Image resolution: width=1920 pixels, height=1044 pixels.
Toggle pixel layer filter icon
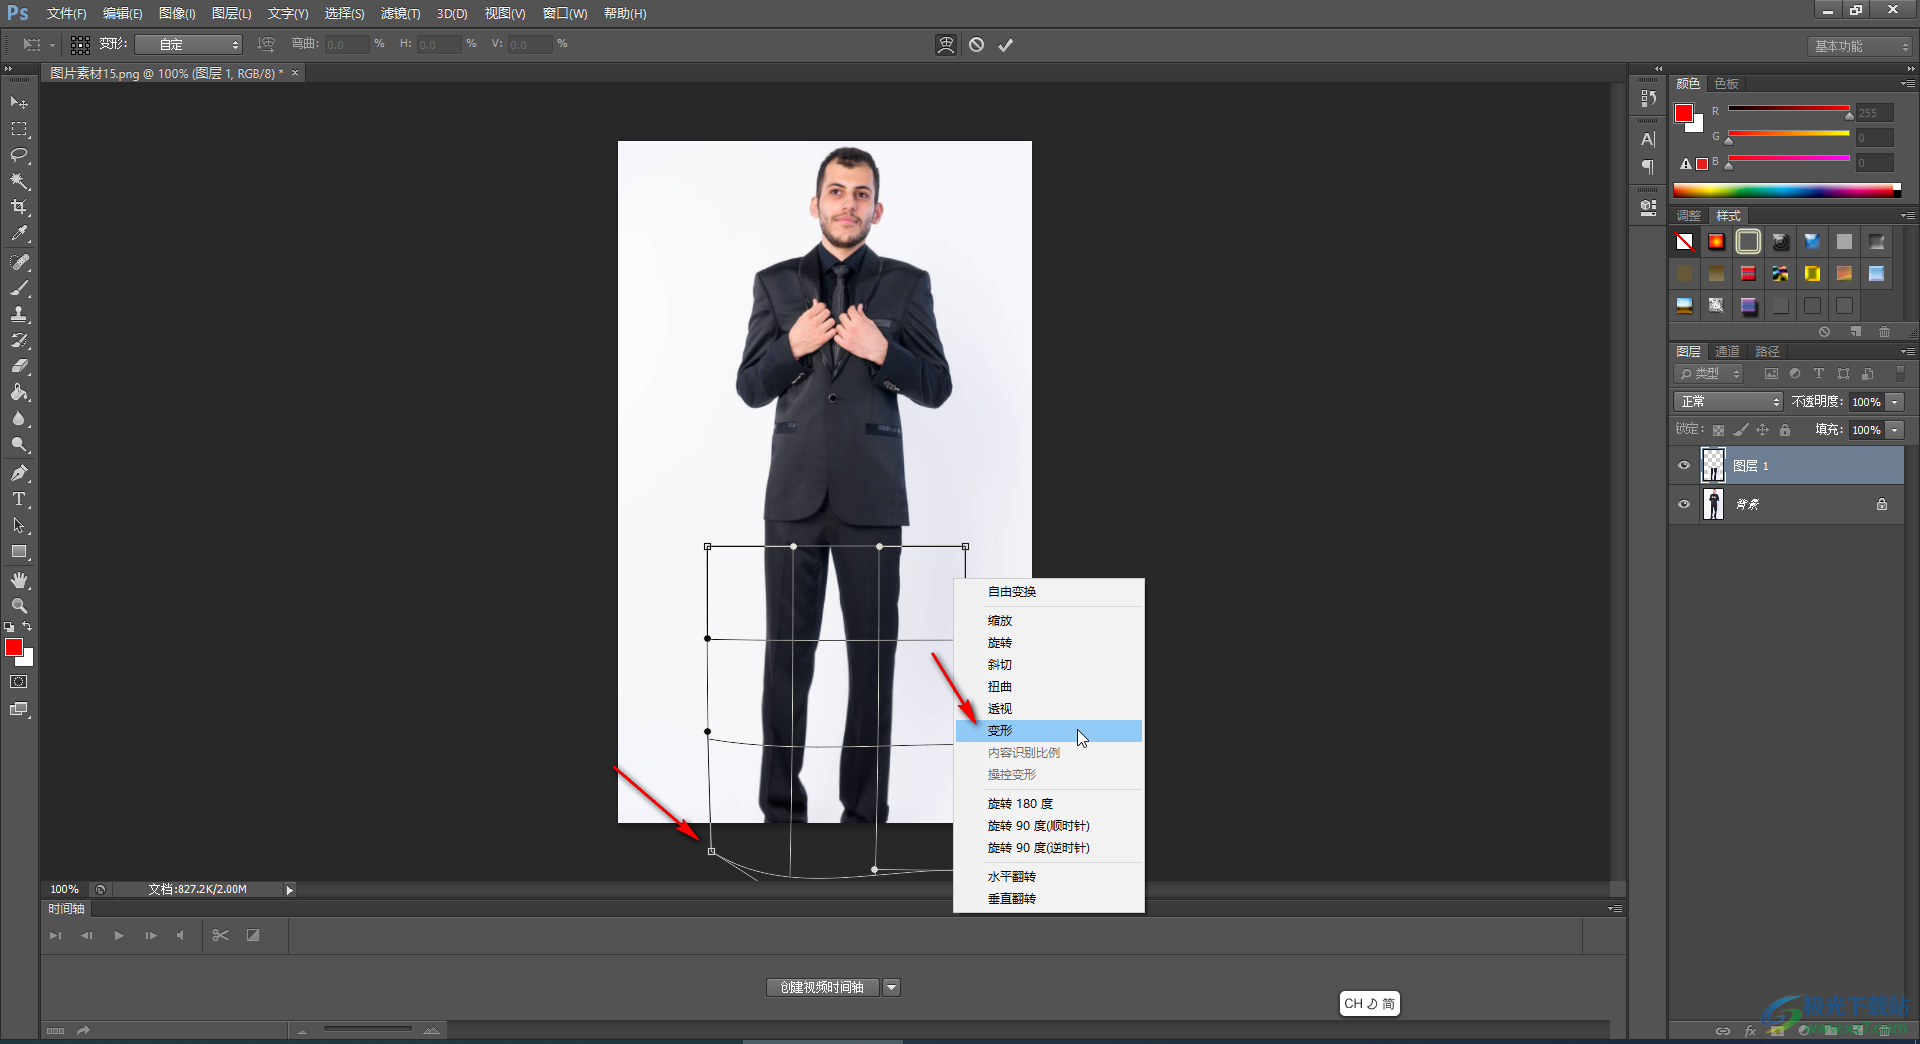click(1771, 374)
